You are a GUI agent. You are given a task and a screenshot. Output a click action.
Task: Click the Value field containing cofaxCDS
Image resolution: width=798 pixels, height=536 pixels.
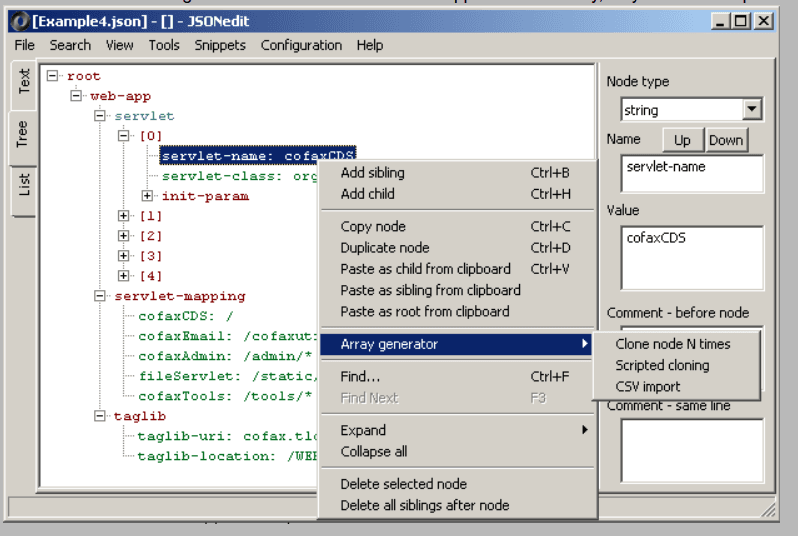point(692,259)
